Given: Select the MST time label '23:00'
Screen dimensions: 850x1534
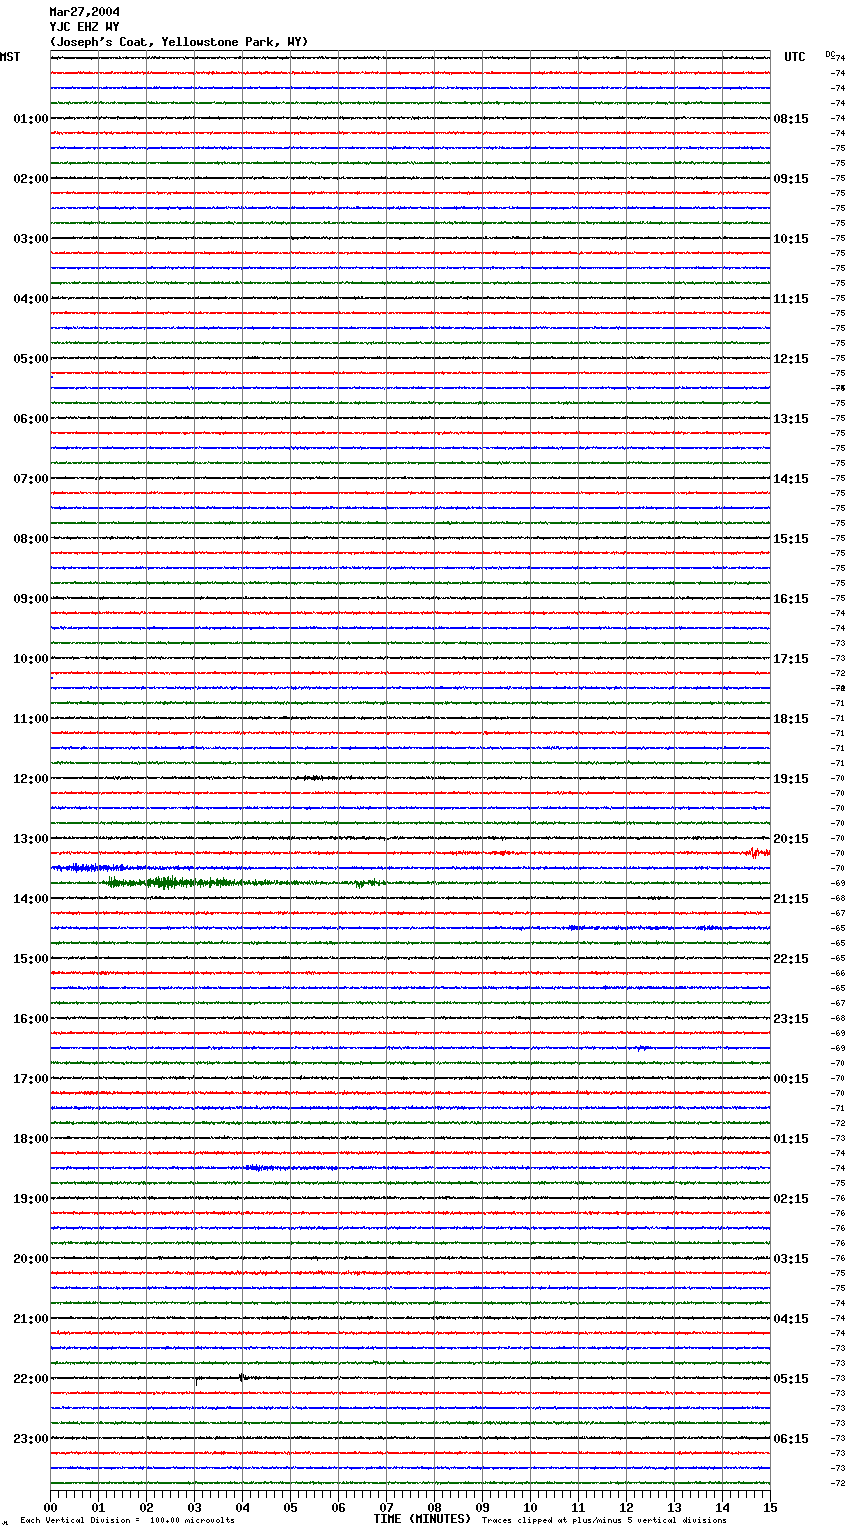Looking at the screenshot, I should click(x=31, y=1439).
